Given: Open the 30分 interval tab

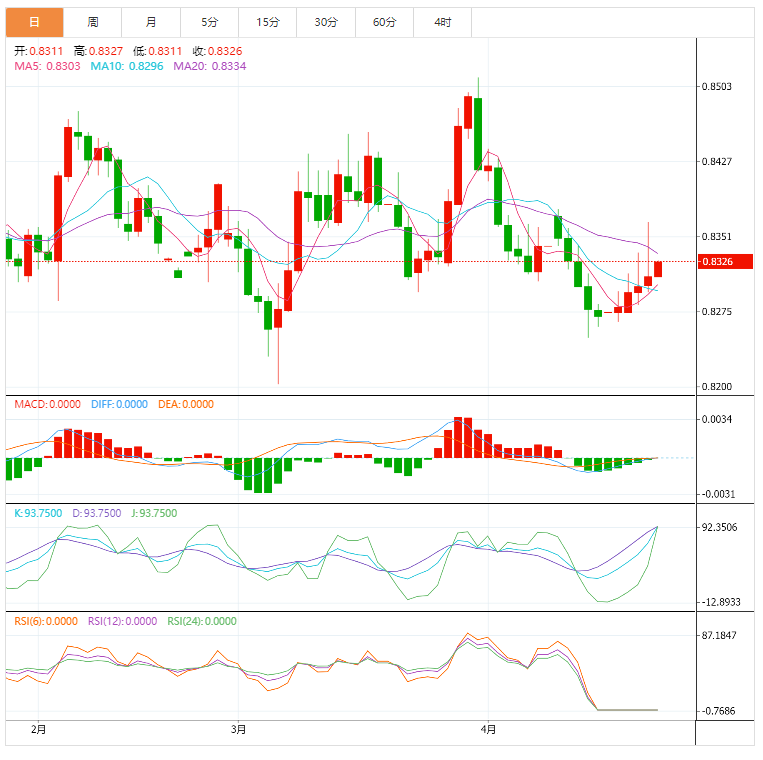Looking at the screenshot, I should point(326,22).
